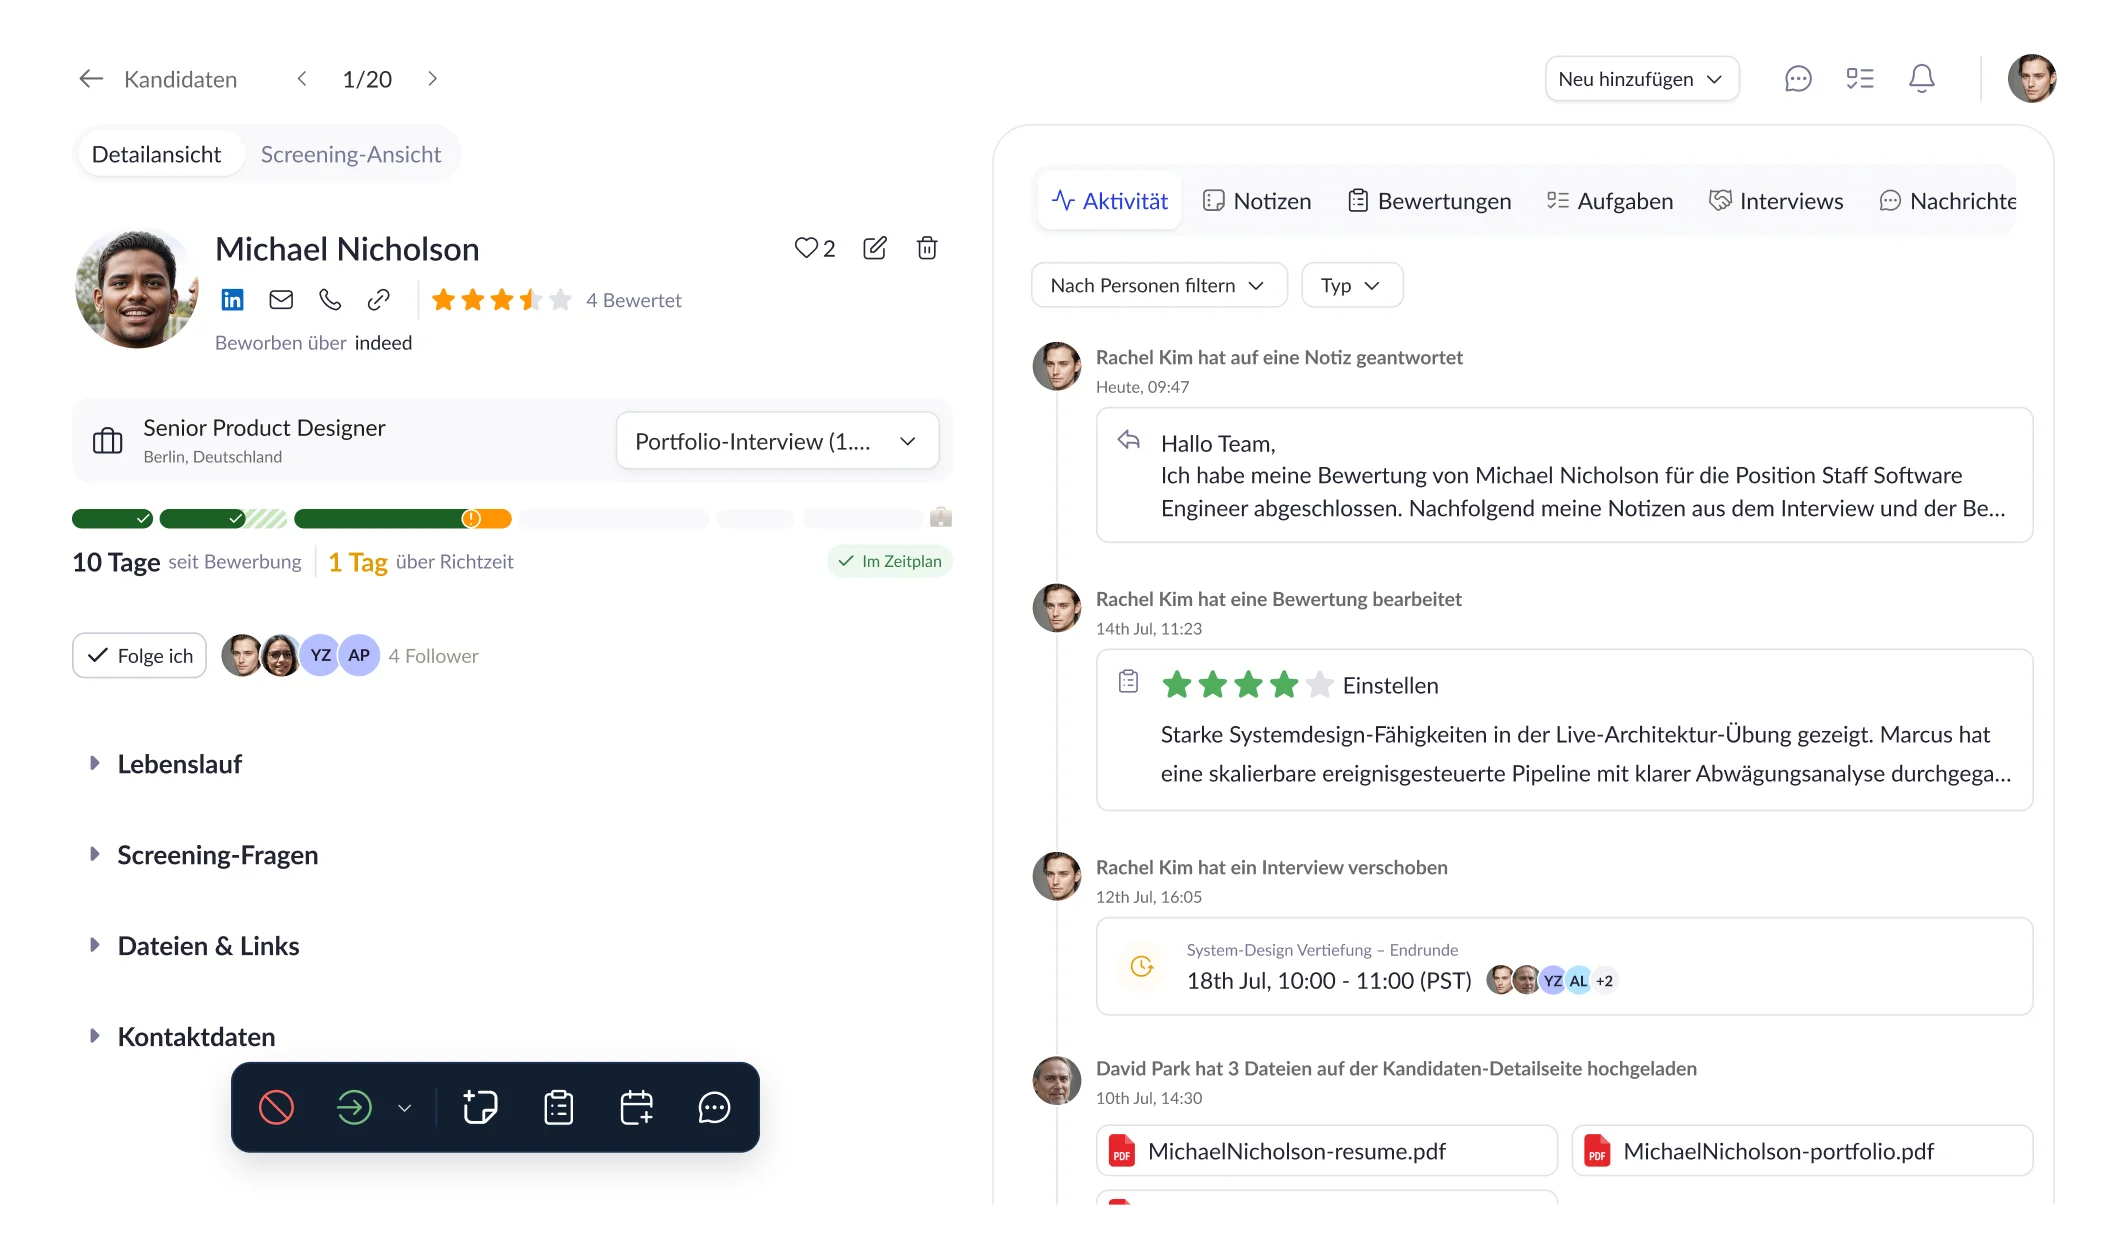2127x1235 pixels.
Task: Click the clock icon on rescheduled interview card
Action: [x=1142, y=966]
